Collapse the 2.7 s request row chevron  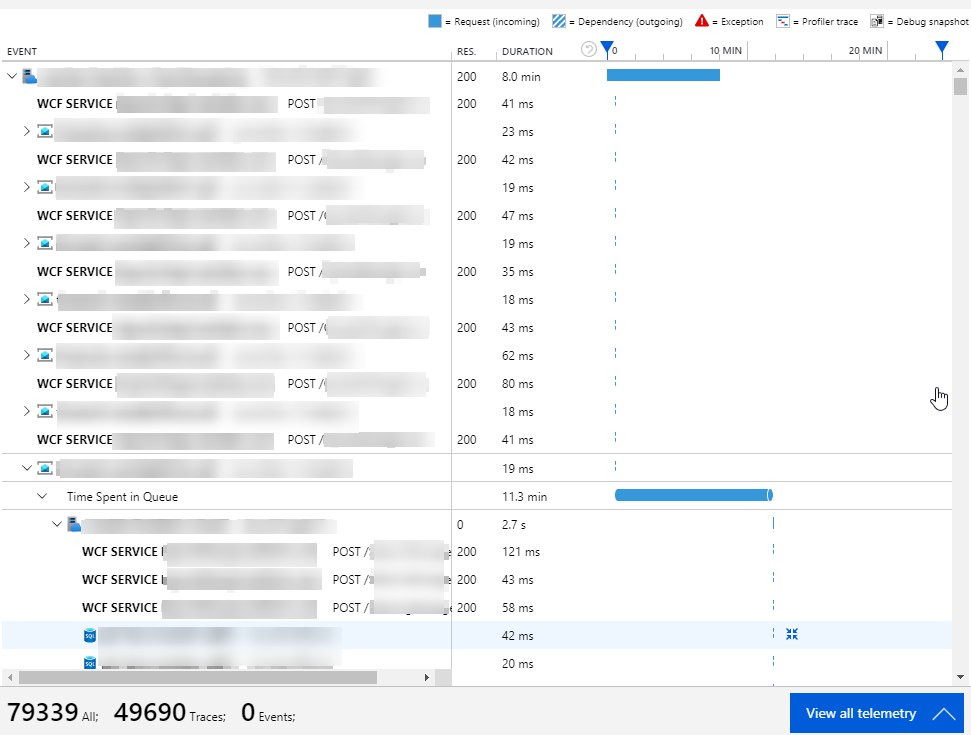pyautogui.click(x=57, y=523)
